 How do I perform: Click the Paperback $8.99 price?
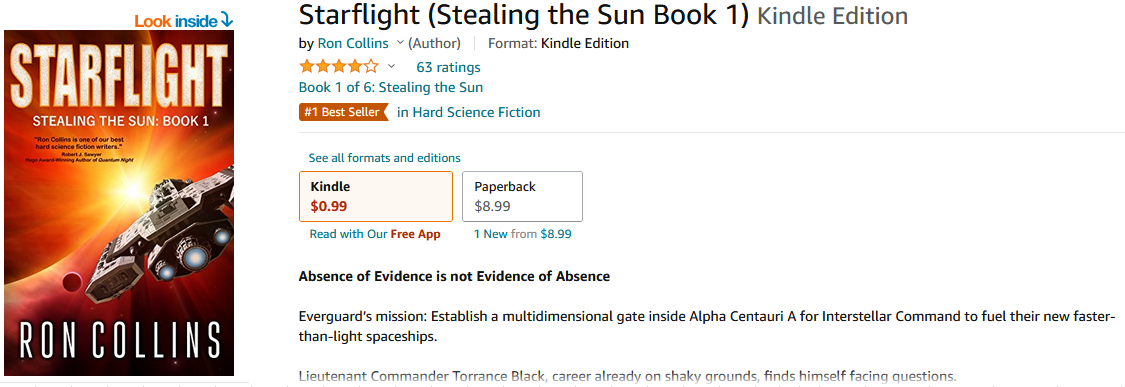click(492, 208)
